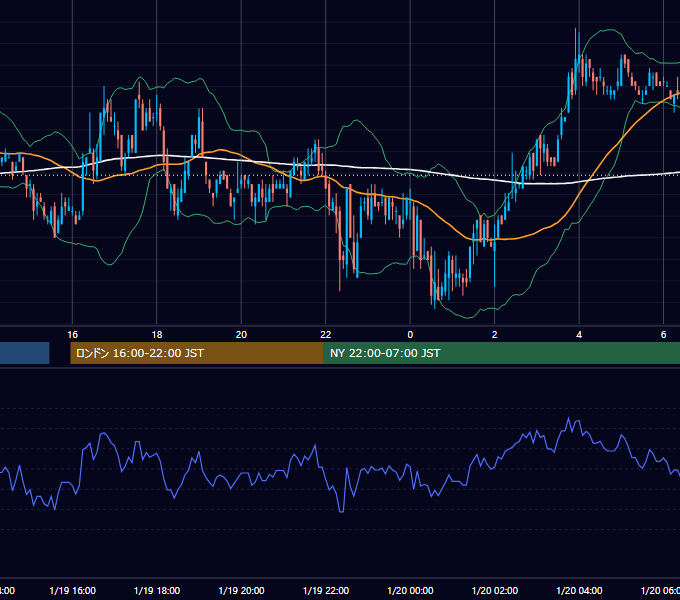Click the 1/19 20:00 label on the lower axis
680x600 pixels.
(x=241, y=591)
